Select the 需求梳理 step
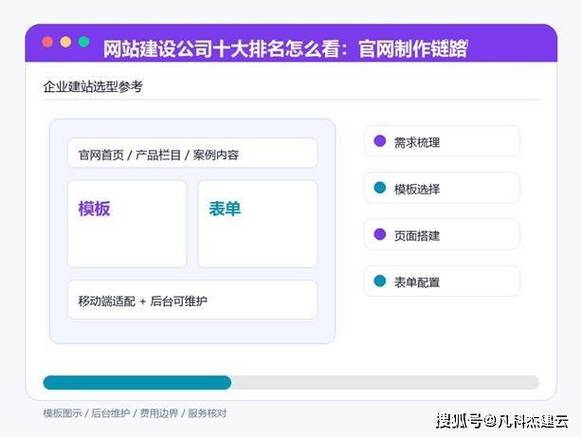The image size is (582, 437). coord(442,141)
